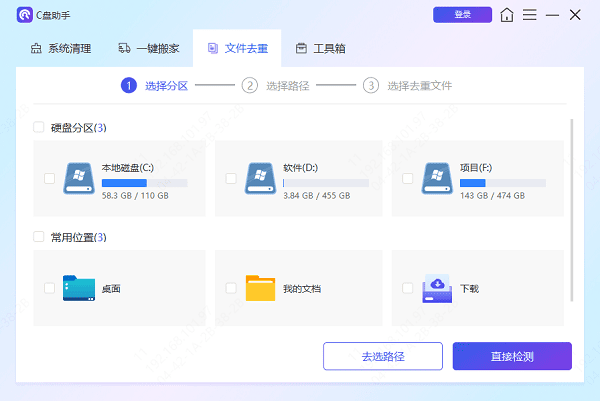Click the C盘助手 app logo icon

coord(24,15)
